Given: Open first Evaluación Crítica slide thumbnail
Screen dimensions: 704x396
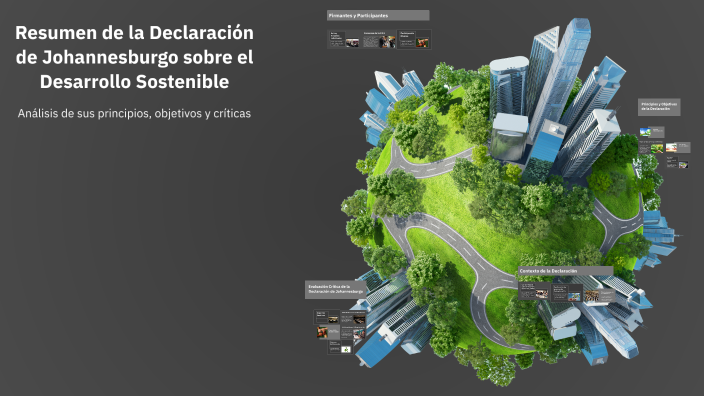Looking at the screenshot, I should click(x=326, y=317).
